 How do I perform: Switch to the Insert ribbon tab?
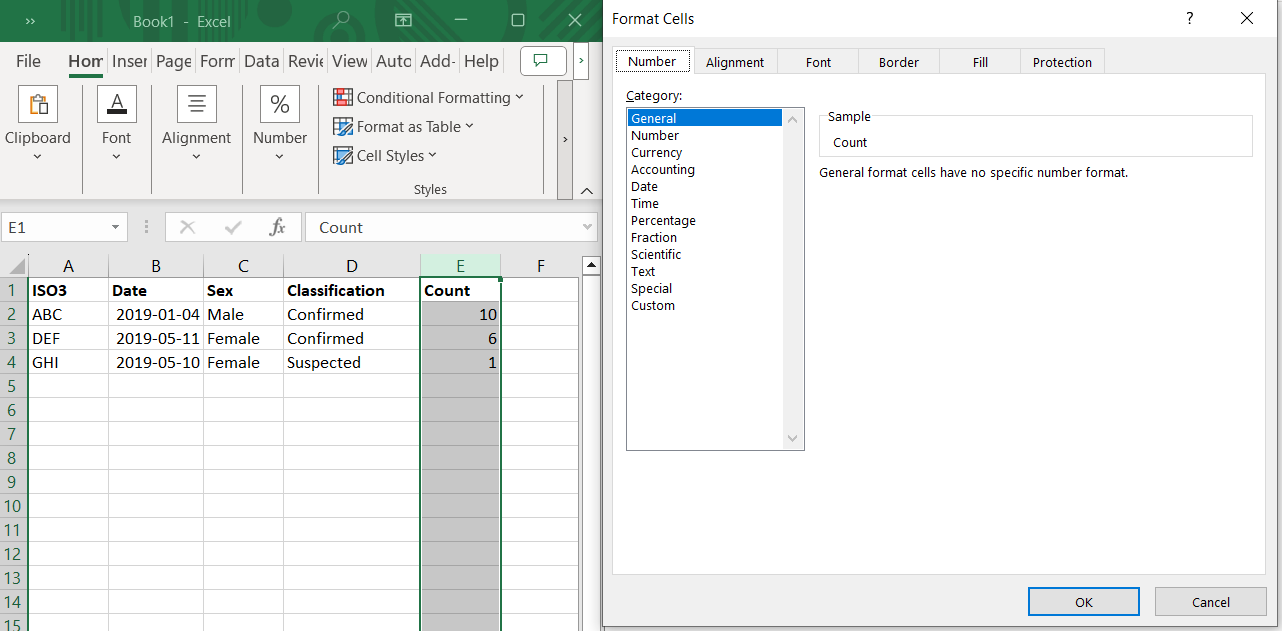point(130,61)
